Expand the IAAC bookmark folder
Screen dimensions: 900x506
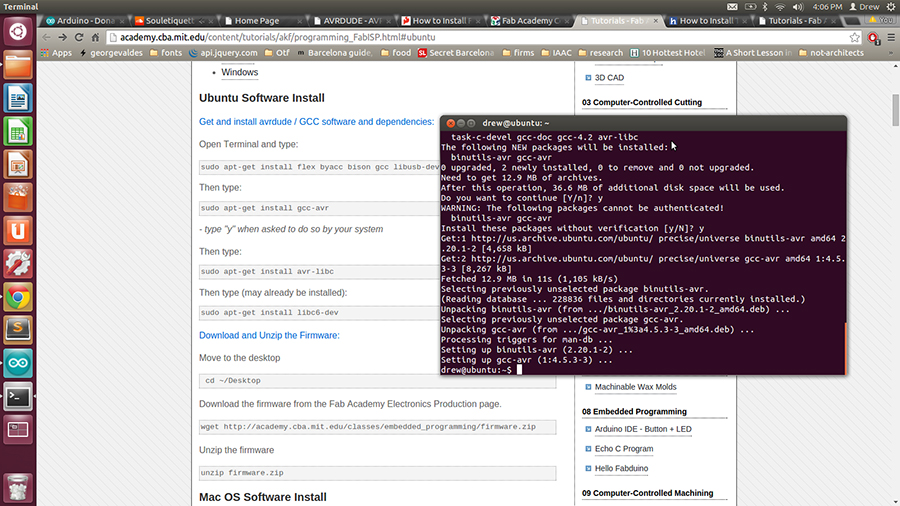(556, 53)
